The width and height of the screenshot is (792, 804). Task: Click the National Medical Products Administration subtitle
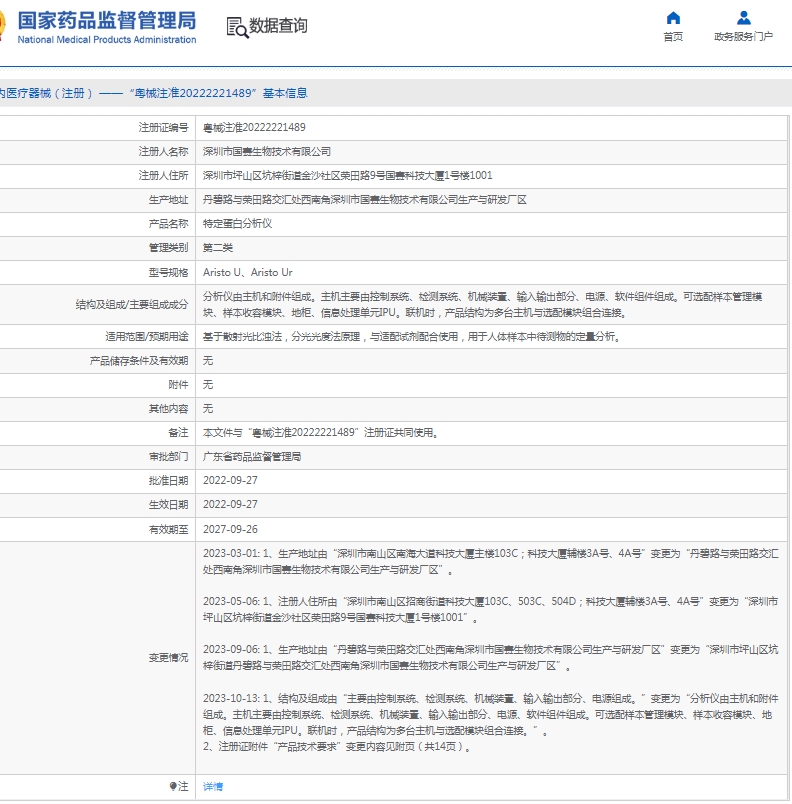click(x=107, y=39)
